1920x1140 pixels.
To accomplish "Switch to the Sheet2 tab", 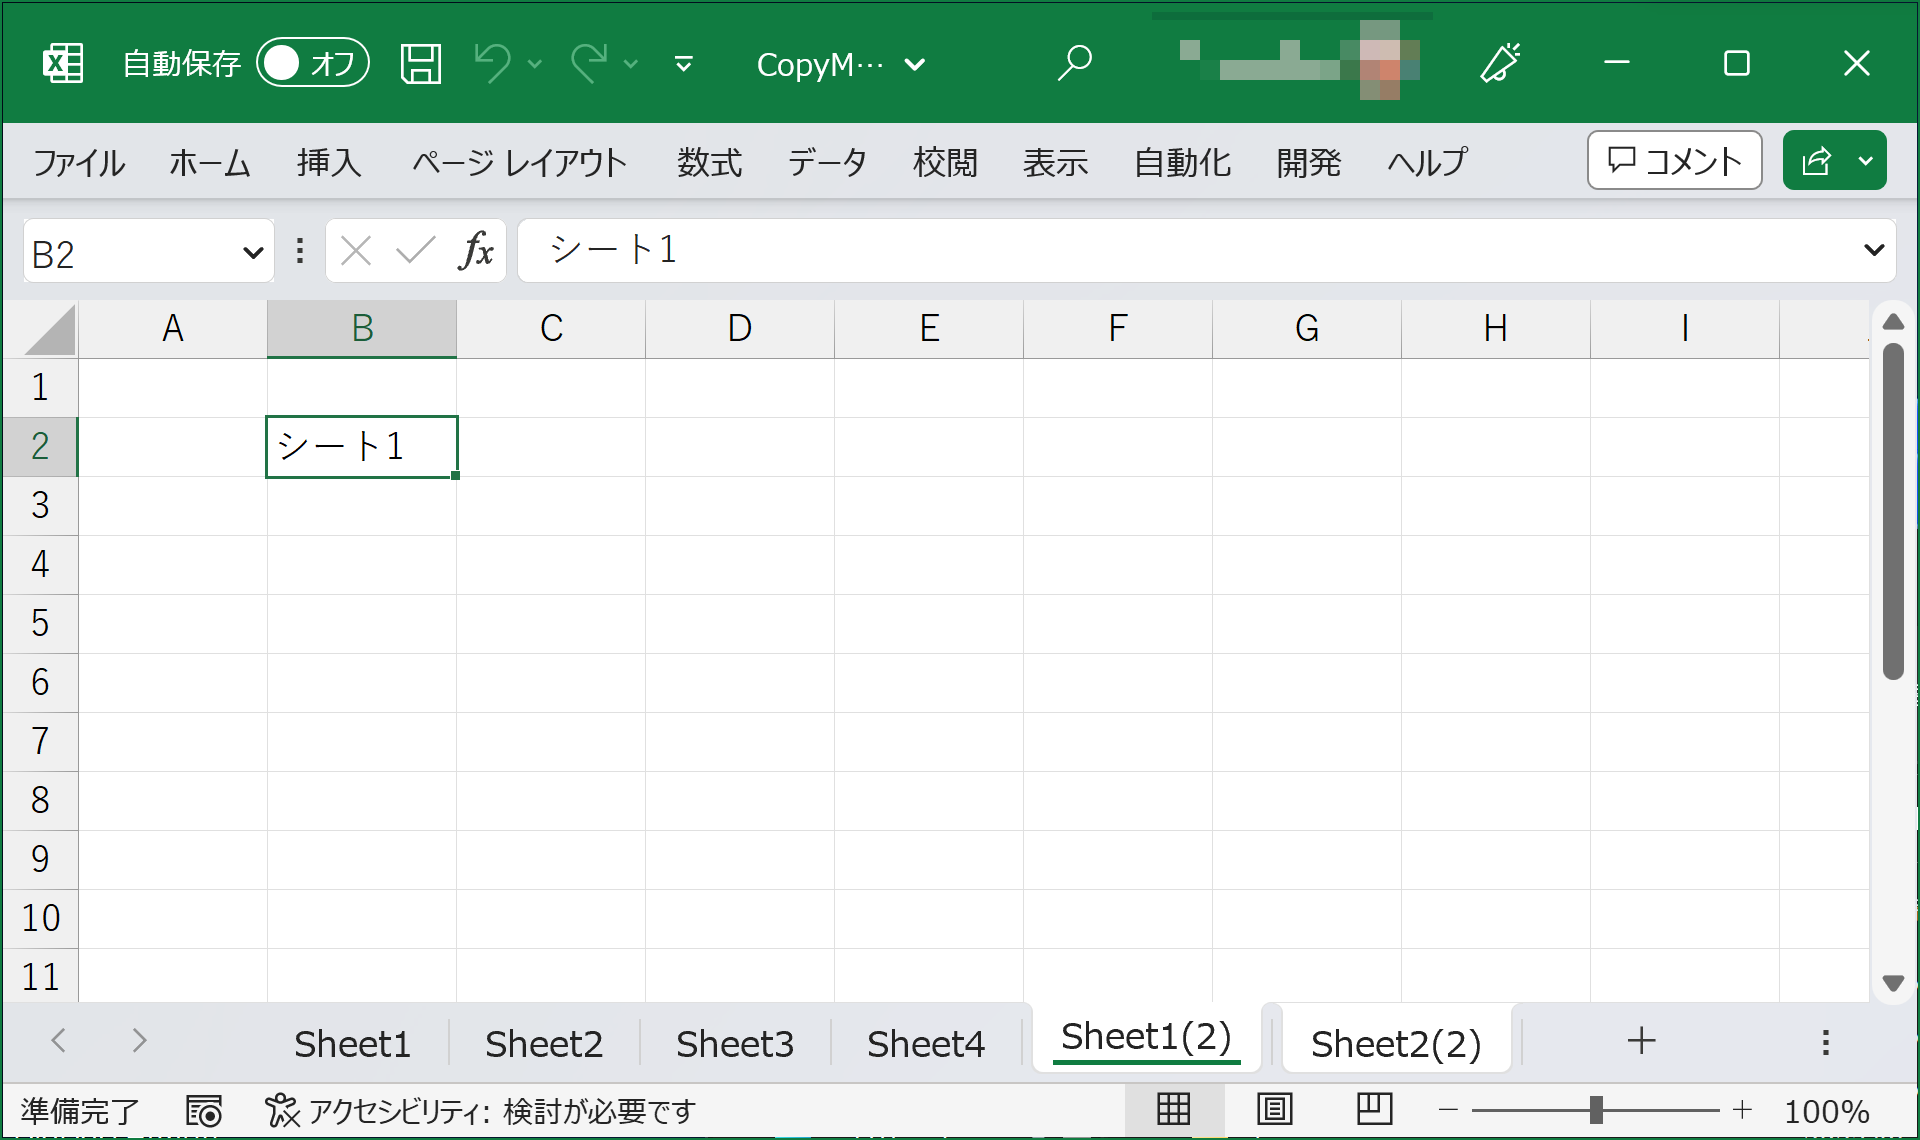I will point(544,1044).
